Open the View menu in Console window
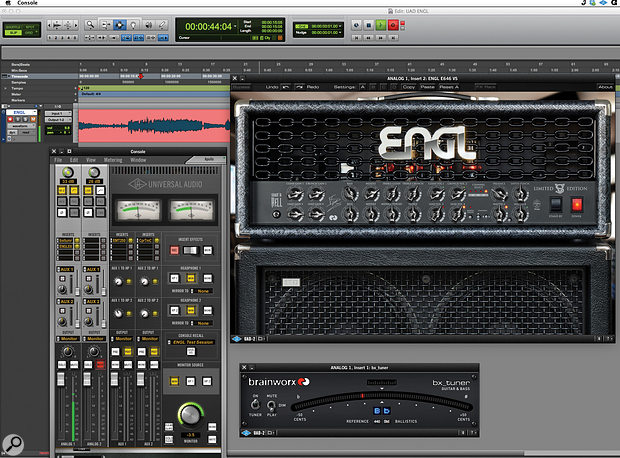Image resolution: width=620 pixels, height=458 pixels. (x=91, y=160)
